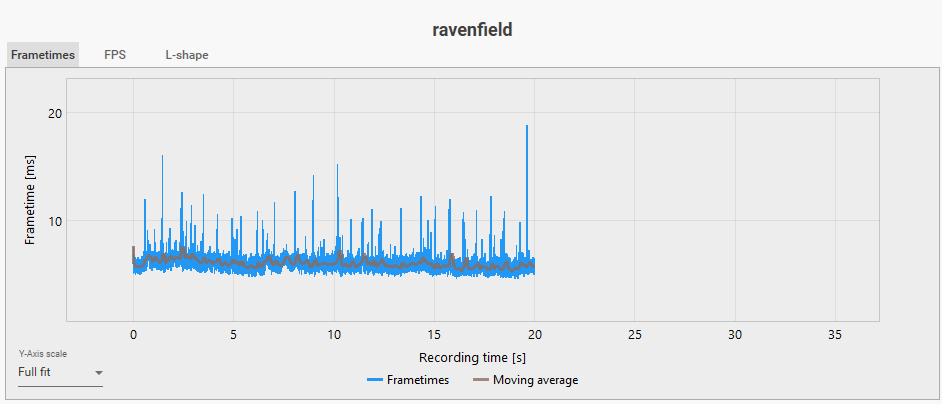Select the L-shape tab
This screenshot has width=942, height=404.
coord(187,55)
